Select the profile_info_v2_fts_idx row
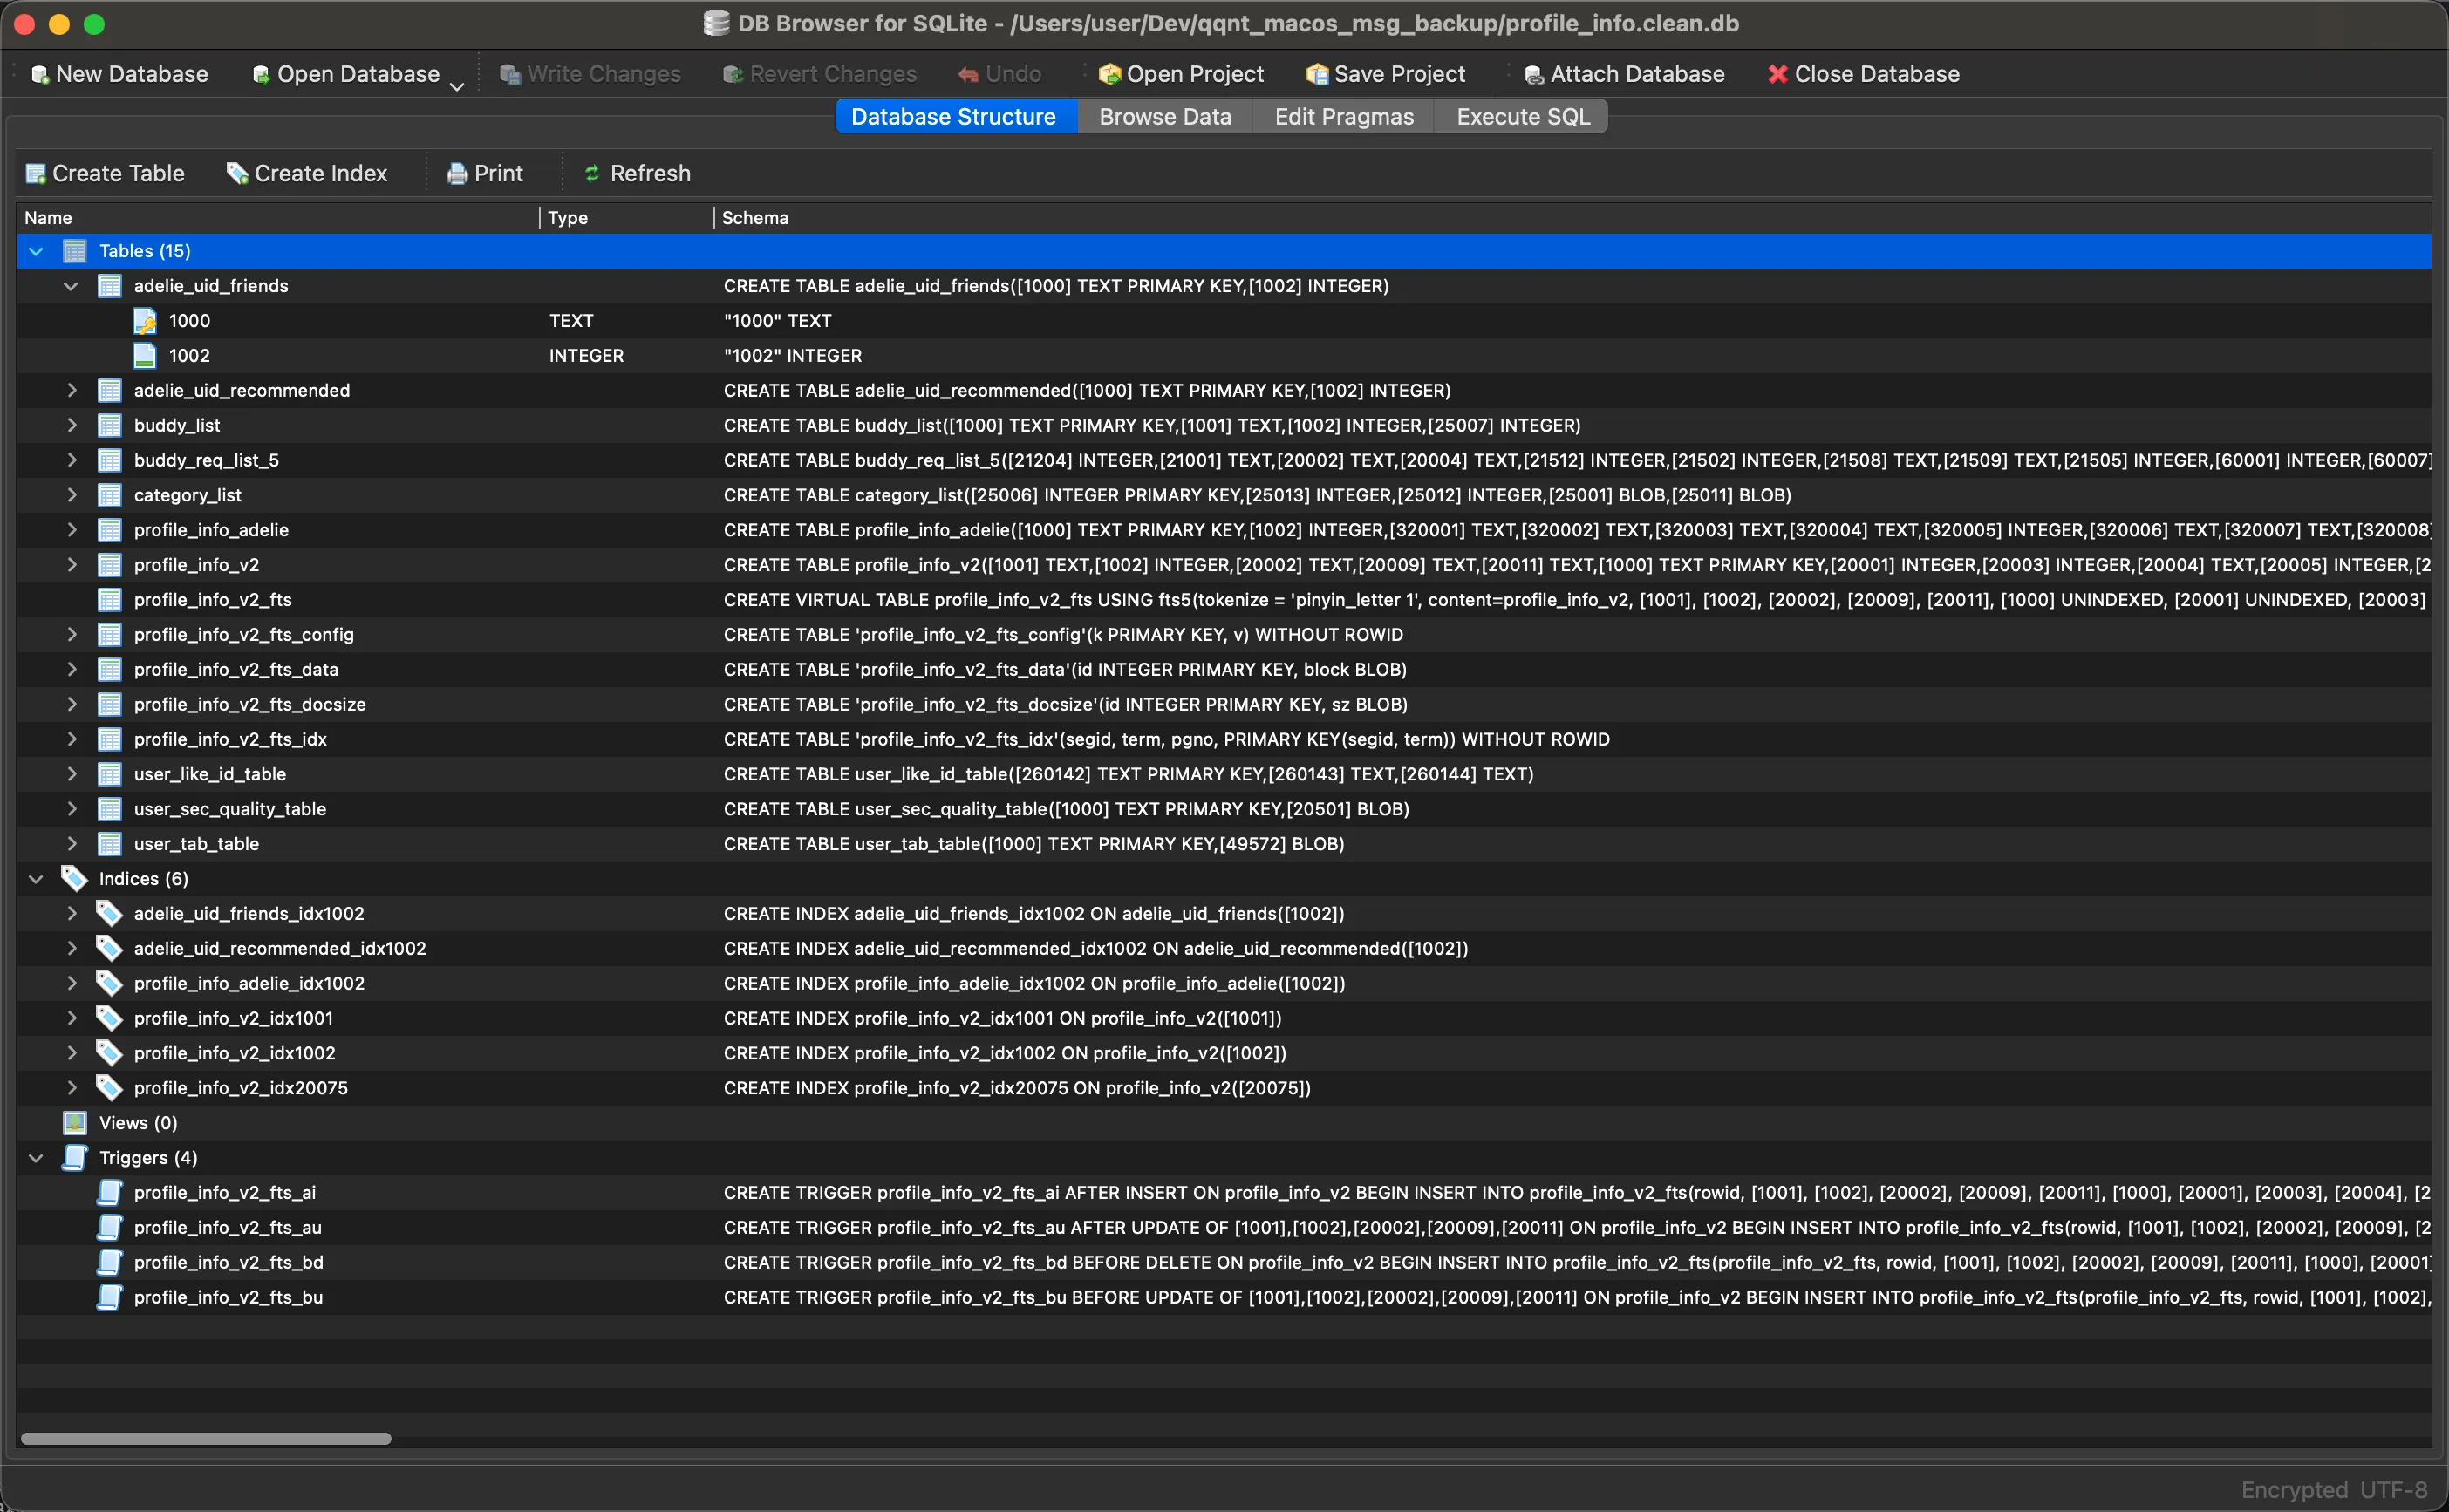 coord(1224,740)
